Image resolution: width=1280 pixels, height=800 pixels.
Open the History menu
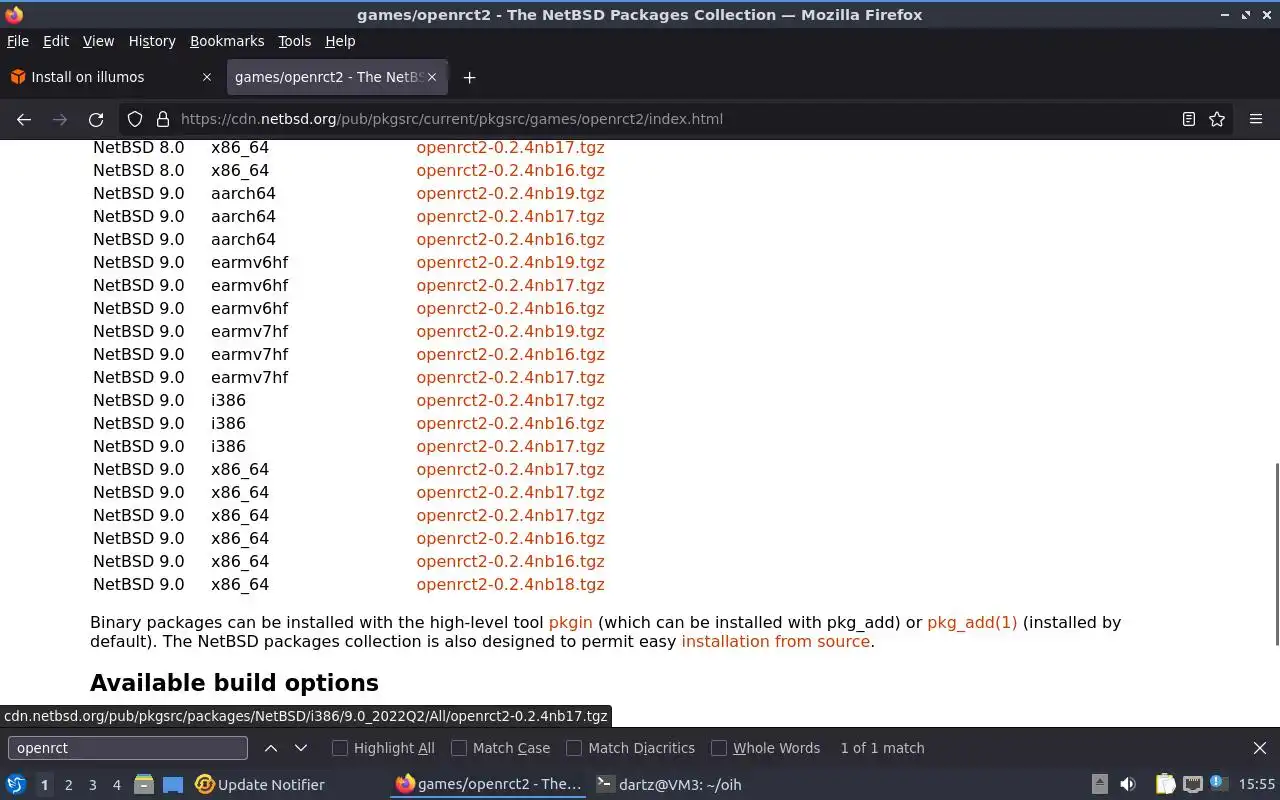point(152,41)
